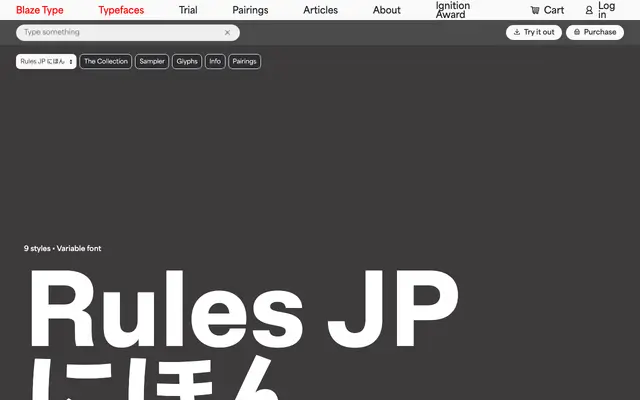Open the Typefaces menu

121,10
